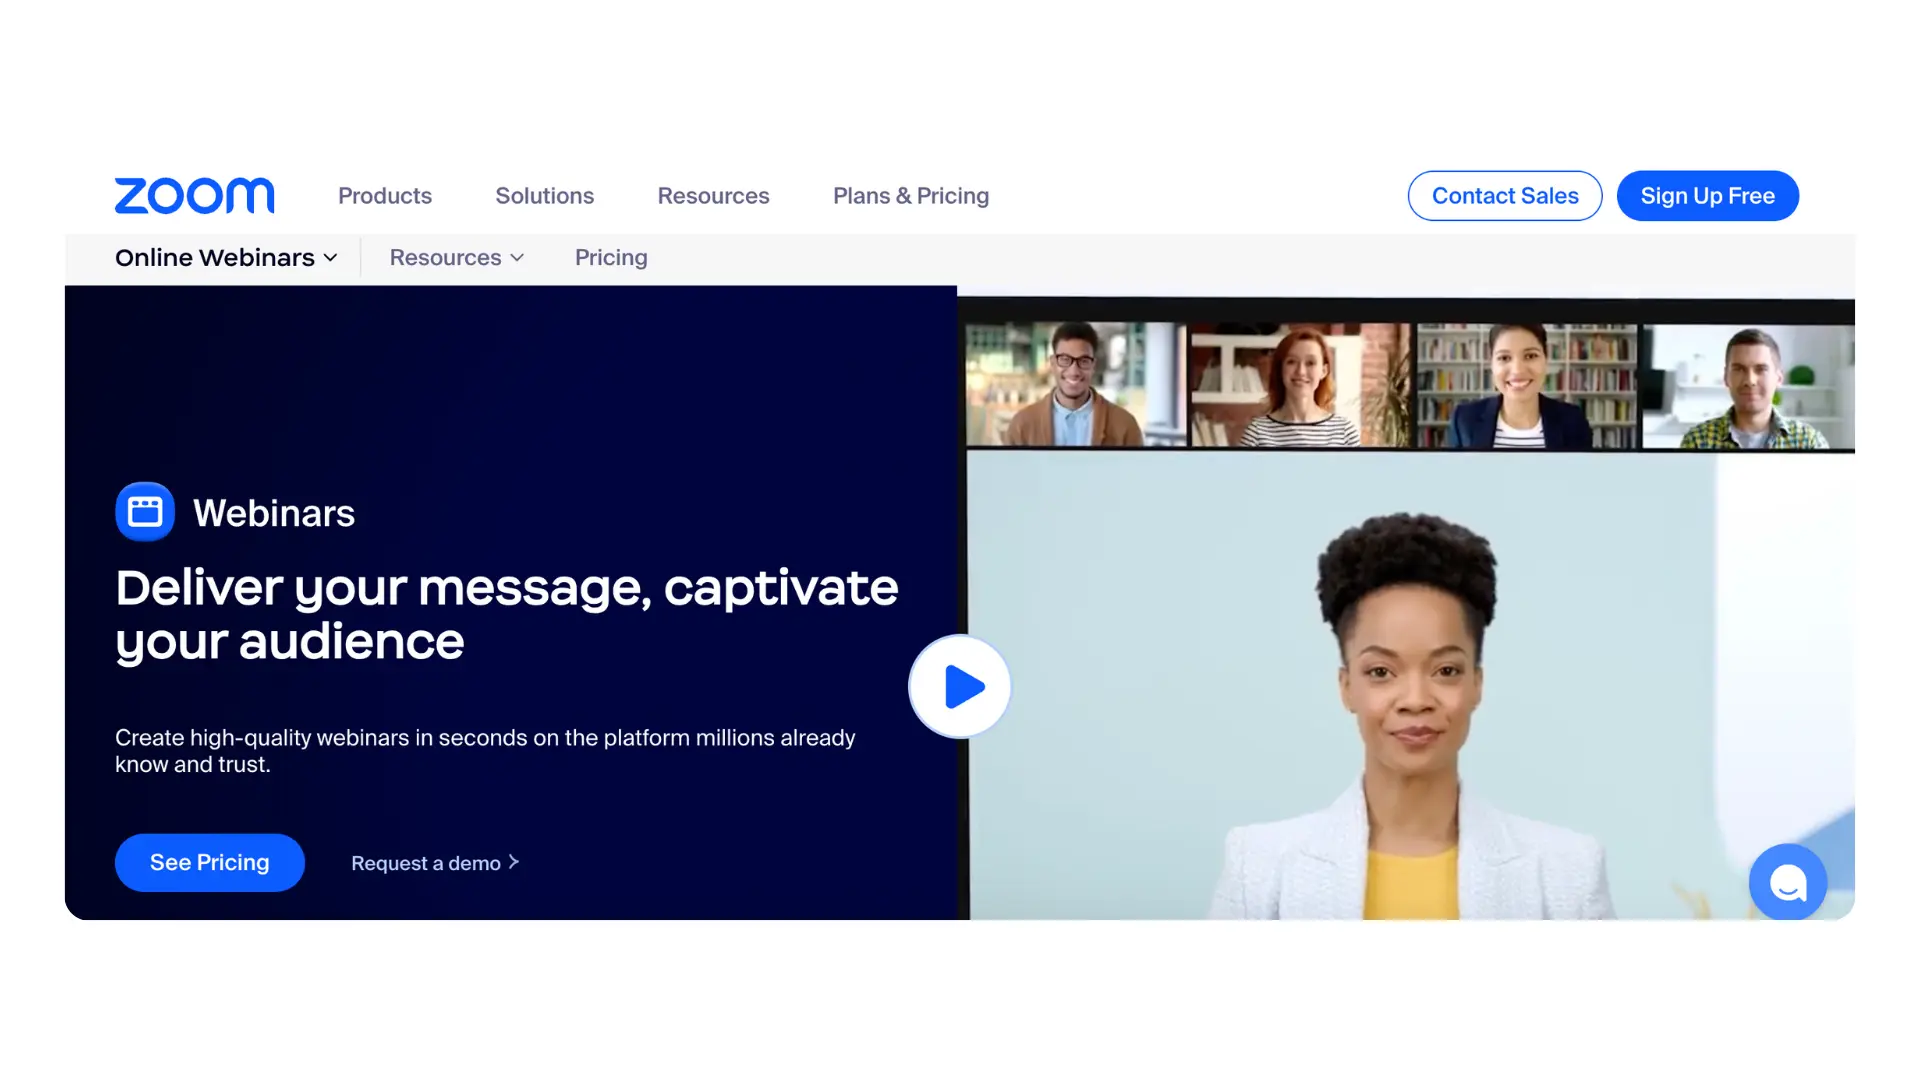Image resolution: width=1920 pixels, height=1080 pixels.
Task: Click the arrow next to Request a demo
Action: coord(514,862)
